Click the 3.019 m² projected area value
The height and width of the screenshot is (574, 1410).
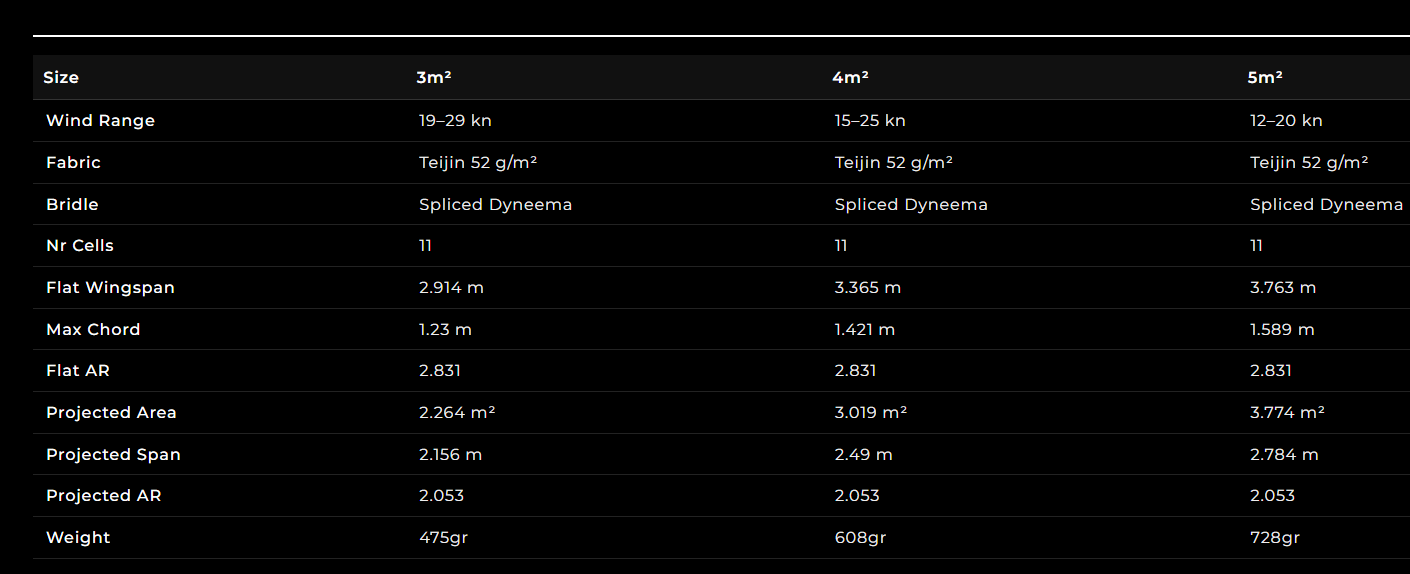871,412
